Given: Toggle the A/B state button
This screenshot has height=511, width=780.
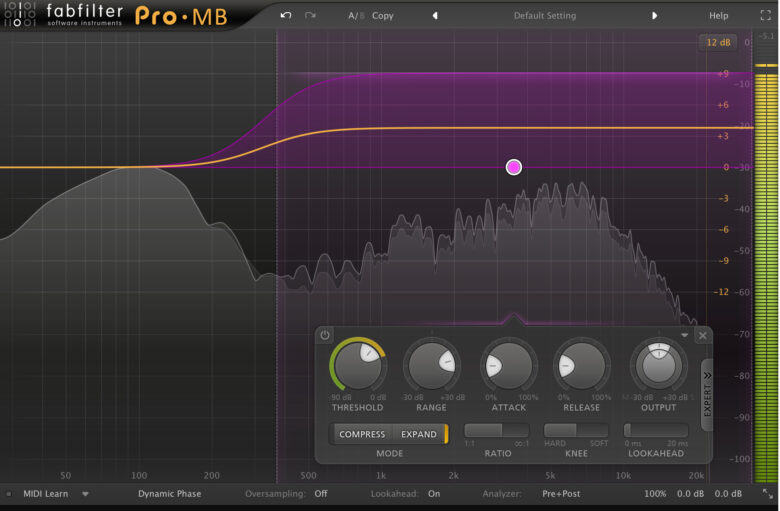Looking at the screenshot, I should click(356, 15).
